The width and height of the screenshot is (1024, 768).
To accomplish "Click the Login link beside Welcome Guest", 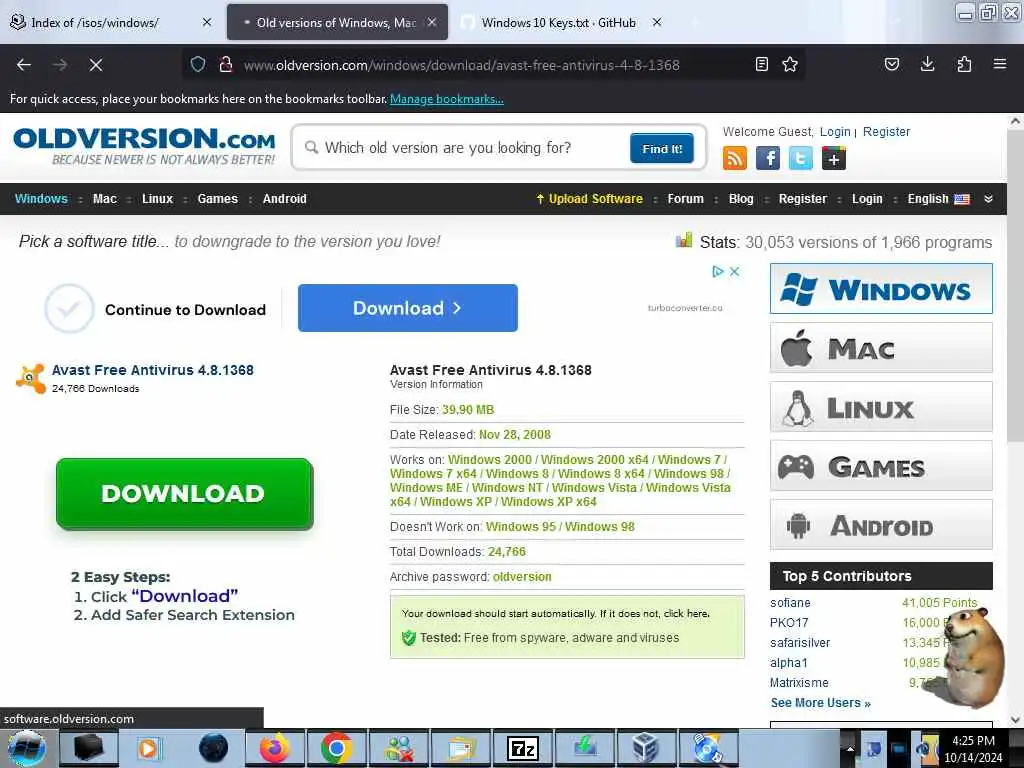I will pos(835,132).
